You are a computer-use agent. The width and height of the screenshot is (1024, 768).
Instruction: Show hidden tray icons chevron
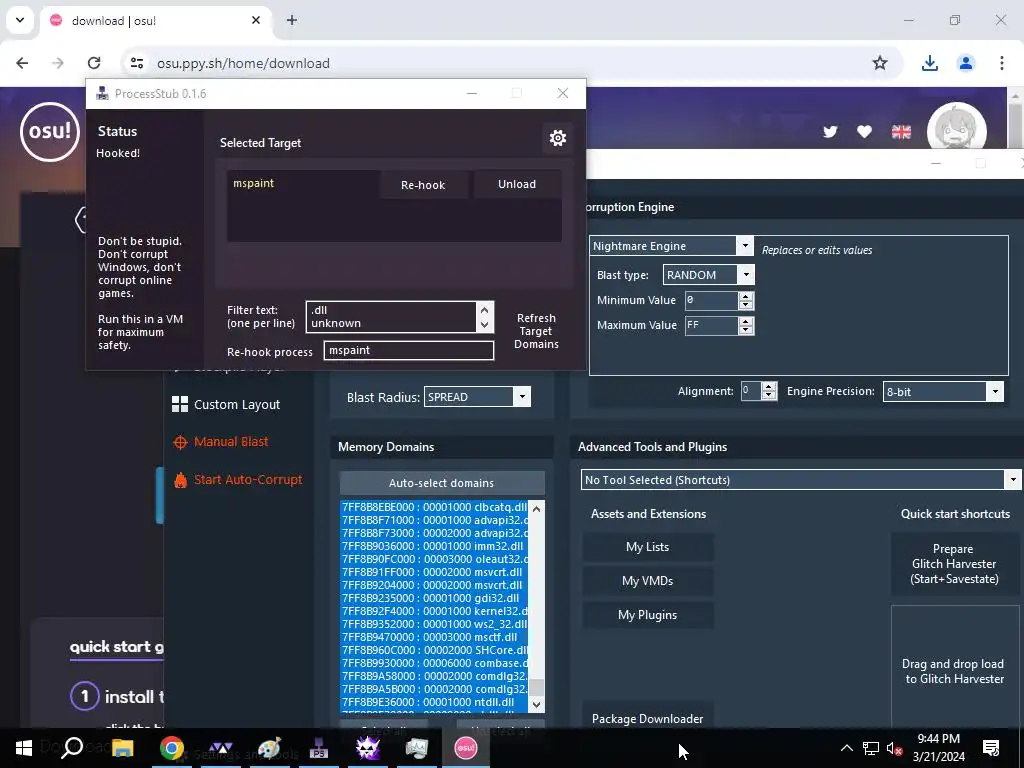click(846, 748)
